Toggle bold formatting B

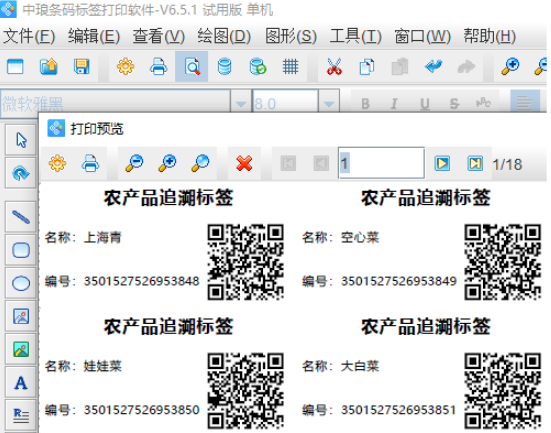(365, 104)
